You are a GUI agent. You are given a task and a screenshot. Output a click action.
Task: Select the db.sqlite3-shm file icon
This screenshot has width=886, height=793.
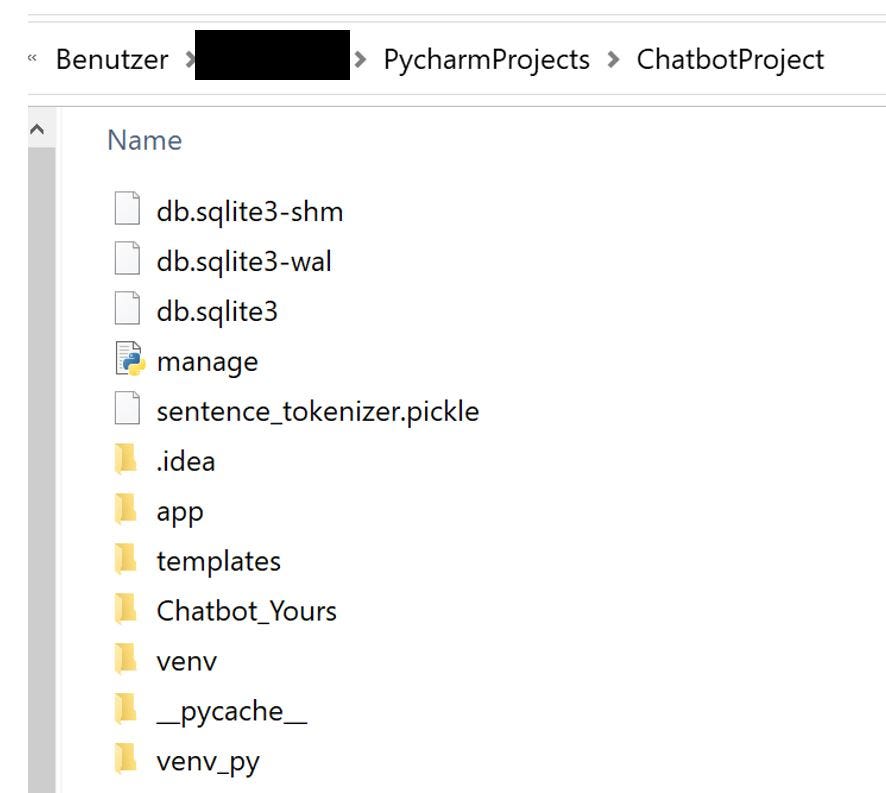click(126, 211)
